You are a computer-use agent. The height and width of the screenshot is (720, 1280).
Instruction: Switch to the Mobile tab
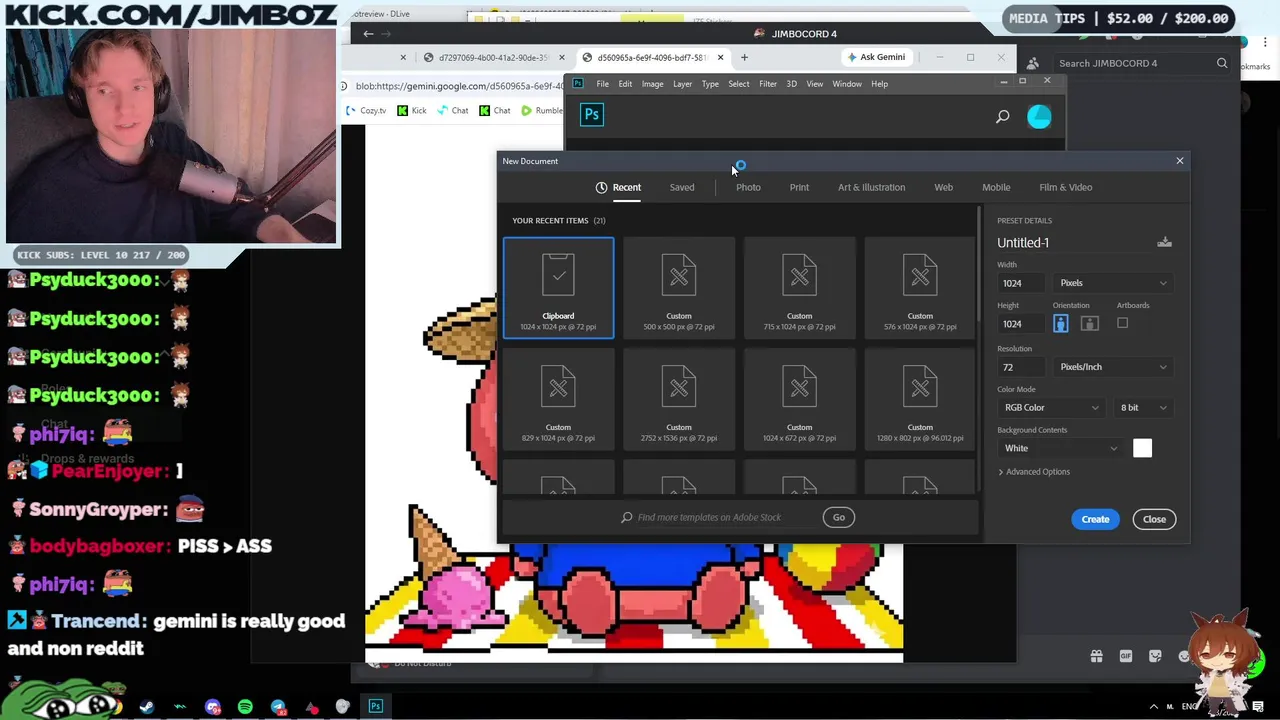click(996, 187)
